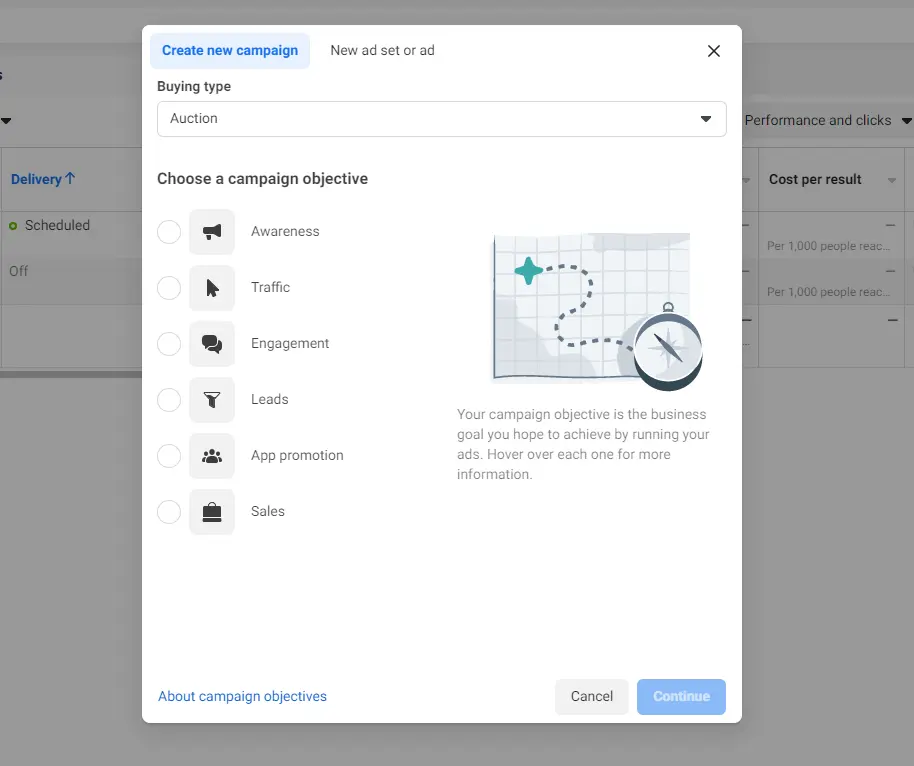914x766 pixels.
Task: Select the Traffic radio button
Action: click(x=169, y=288)
